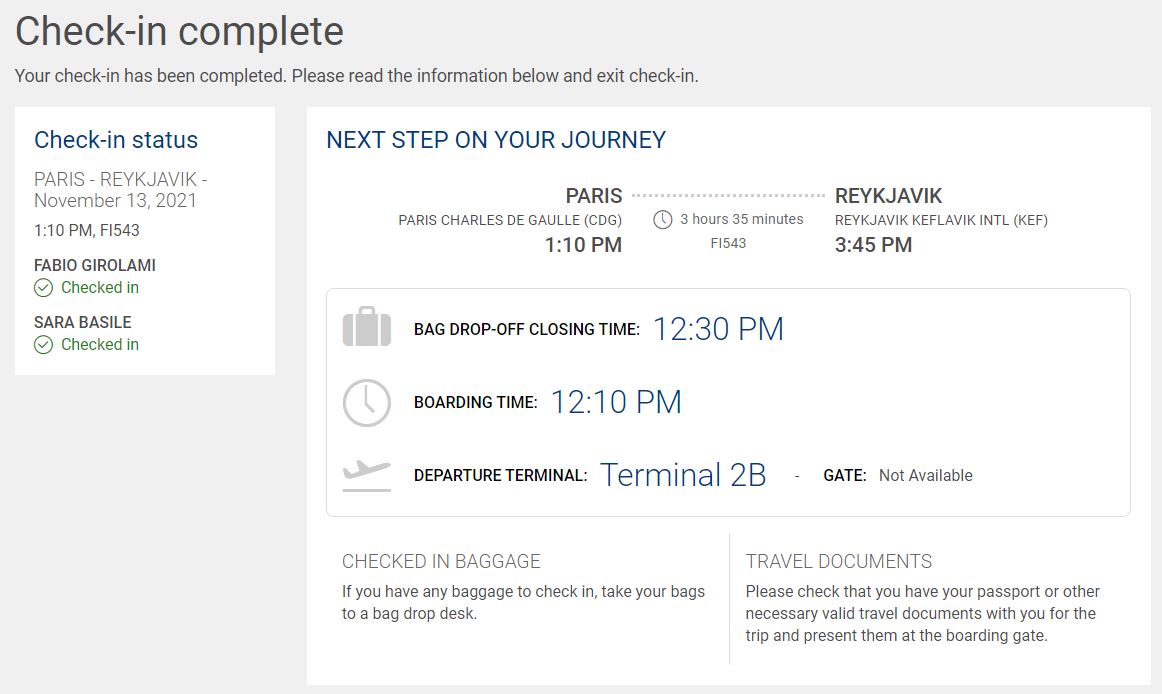Image resolution: width=1162 pixels, height=694 pixels.
Task: Click the 3:45 PM arrival time
Action: [873, 245]
